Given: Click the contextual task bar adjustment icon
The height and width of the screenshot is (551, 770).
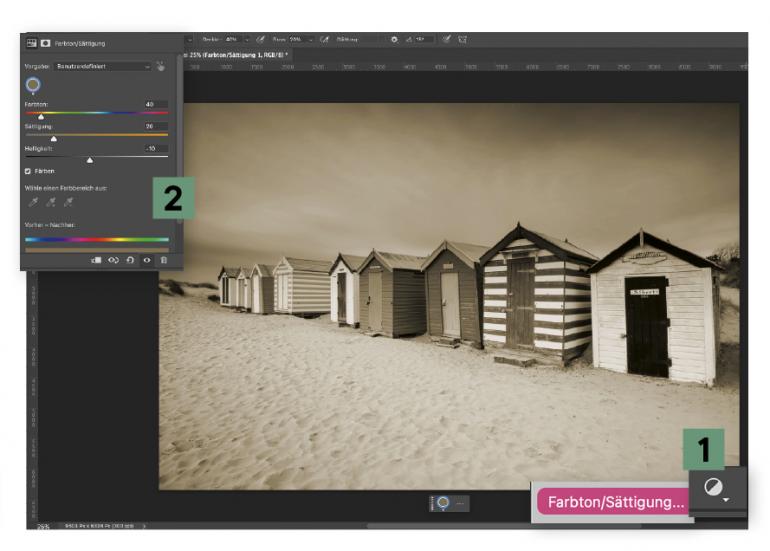Looking at the screenshot, I should [443, 503].
